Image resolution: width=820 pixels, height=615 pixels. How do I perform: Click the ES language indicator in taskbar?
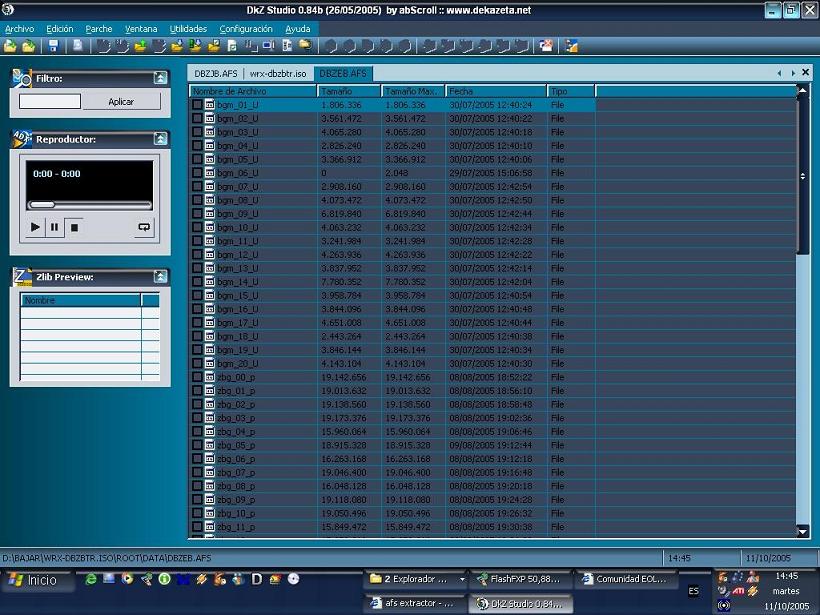(x=693, y=591)
